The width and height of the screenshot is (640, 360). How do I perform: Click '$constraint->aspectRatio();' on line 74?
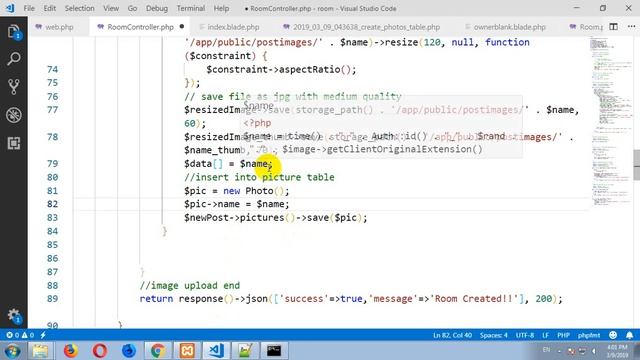[x=281, y=69]
